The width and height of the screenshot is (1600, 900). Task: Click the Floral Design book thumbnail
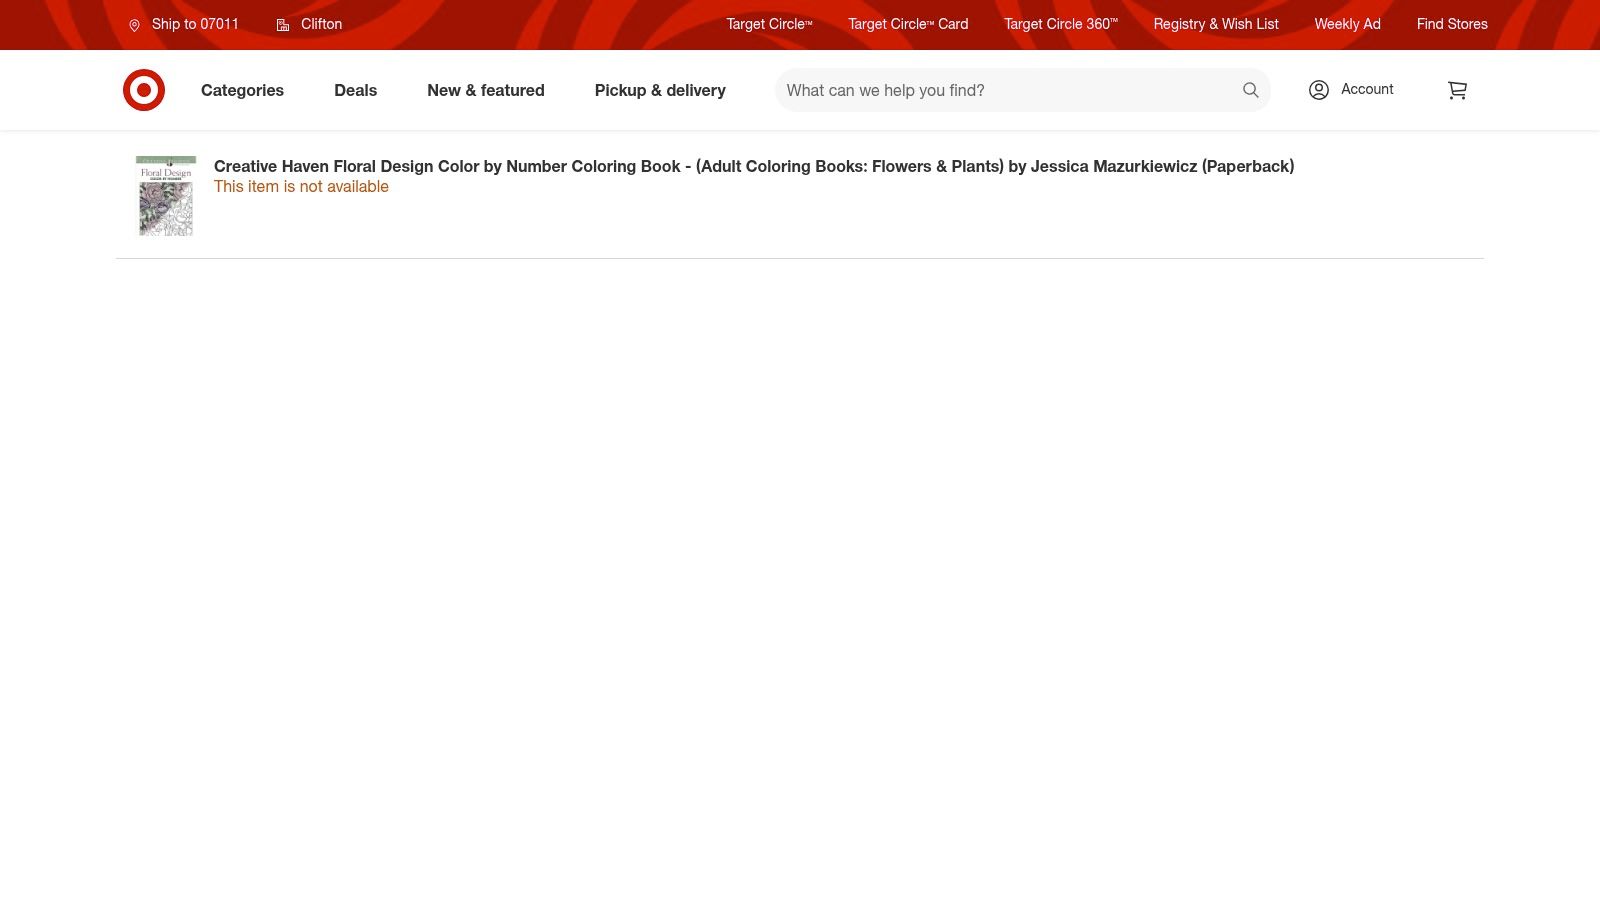(x=166, y=196)
